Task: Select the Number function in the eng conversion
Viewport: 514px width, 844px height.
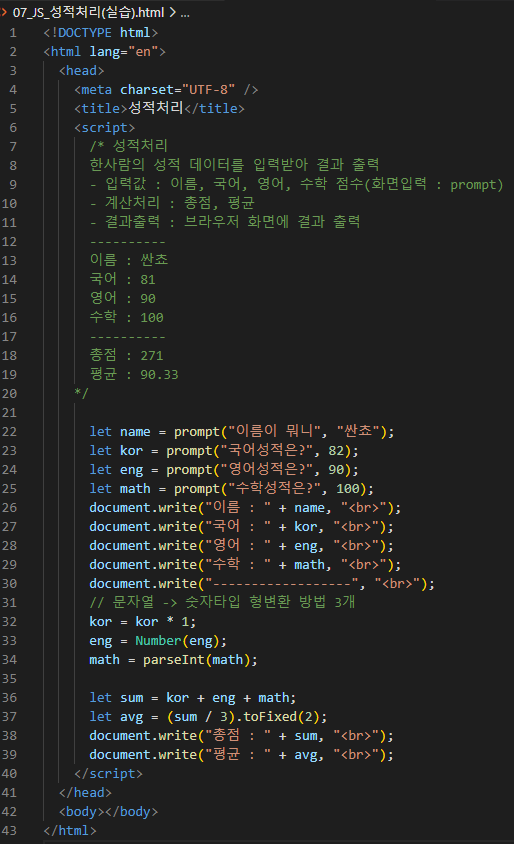Action: (158, 641)
